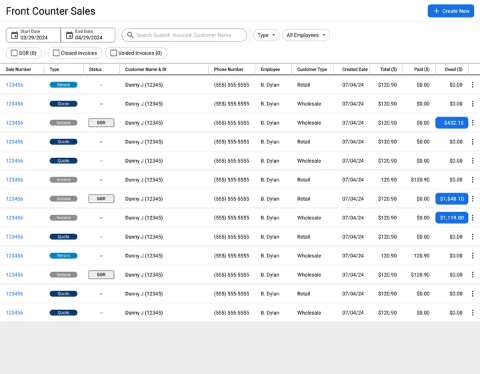The width and height of the screenshot is (480, 374).
Task: Sort by Customer Name & ID column
Action: 146,69
